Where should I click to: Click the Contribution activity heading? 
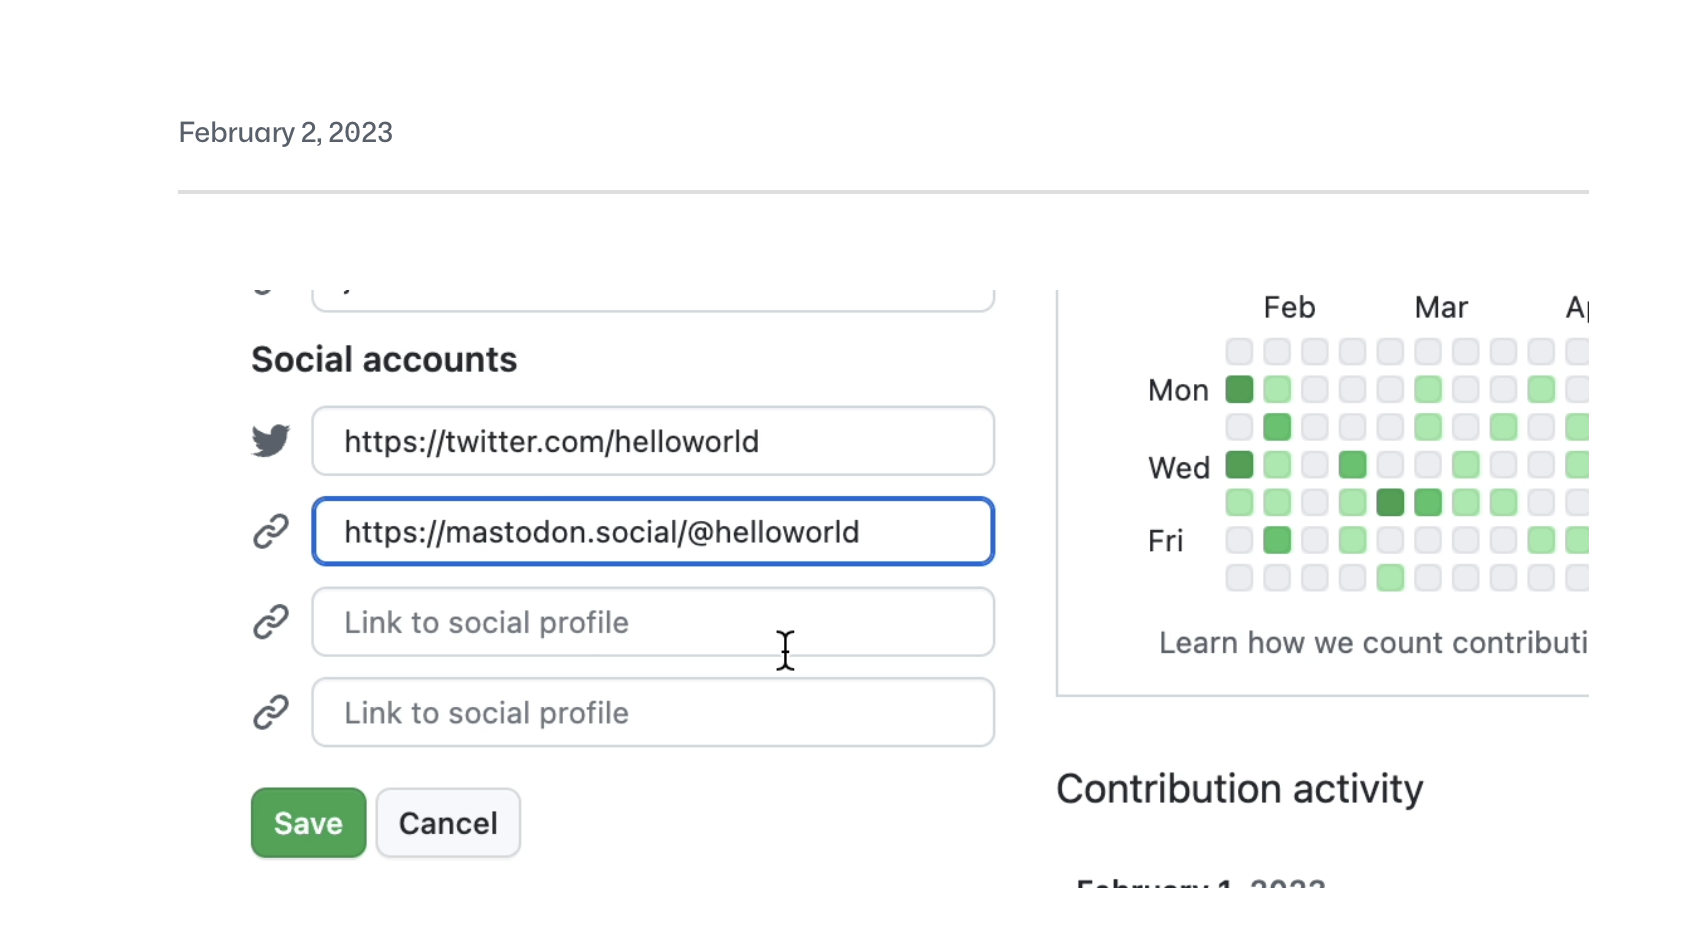tap(1239, 789)
